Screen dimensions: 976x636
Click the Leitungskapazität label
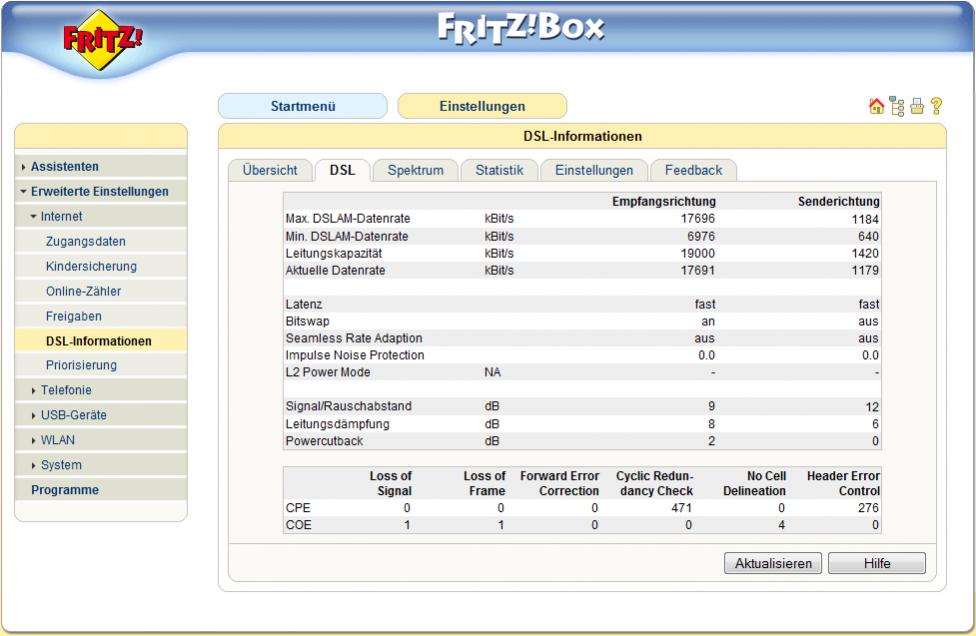tap(334, 253)
